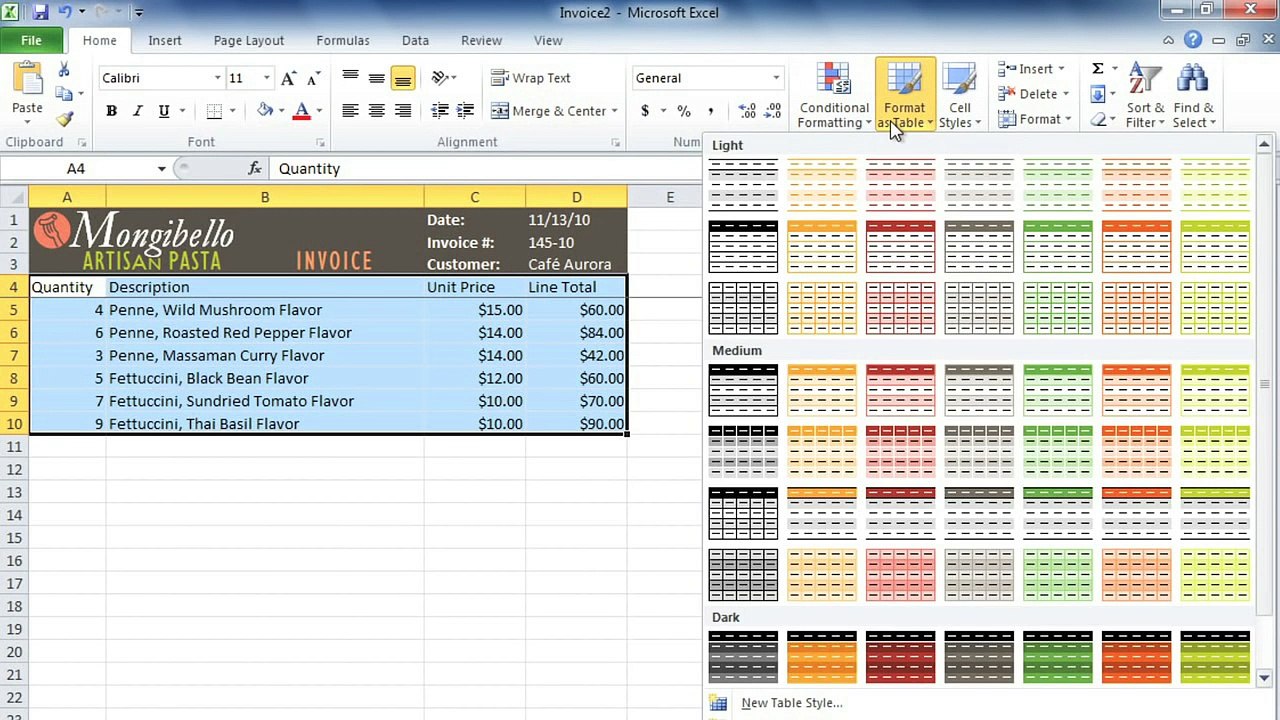Apply Percent Style format
Viewport: 1280px width, 720px height.
click(684, 111)
